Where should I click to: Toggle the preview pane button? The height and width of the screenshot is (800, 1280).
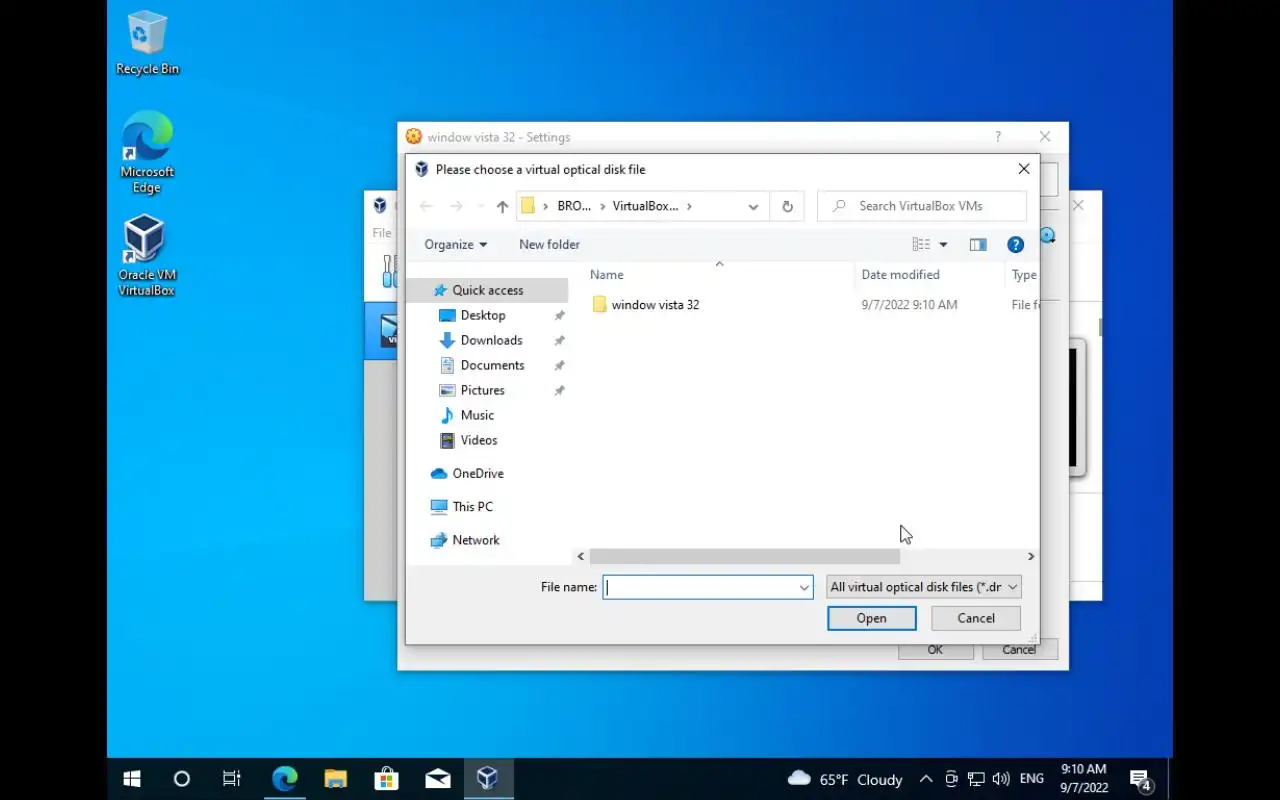pyautogui.click(x=978, y=244)
